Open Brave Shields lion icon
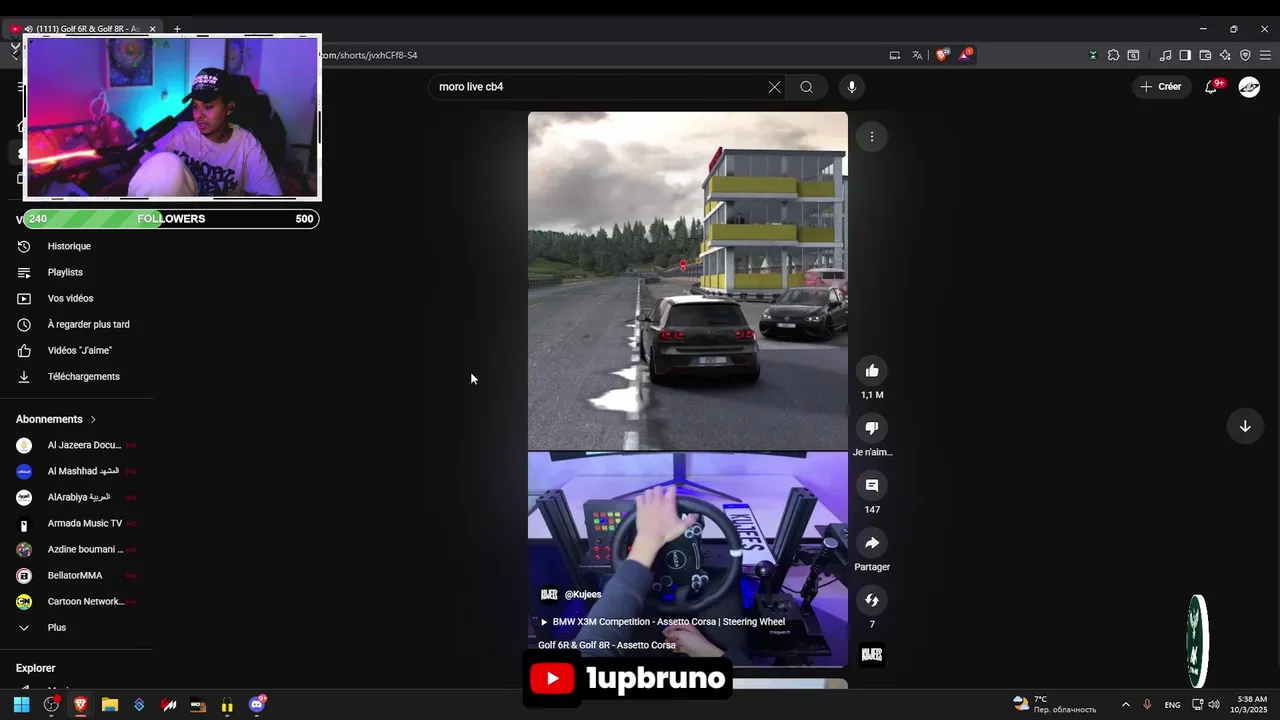The width and height of the screenshot is (1280, 720). click(942, 55)
